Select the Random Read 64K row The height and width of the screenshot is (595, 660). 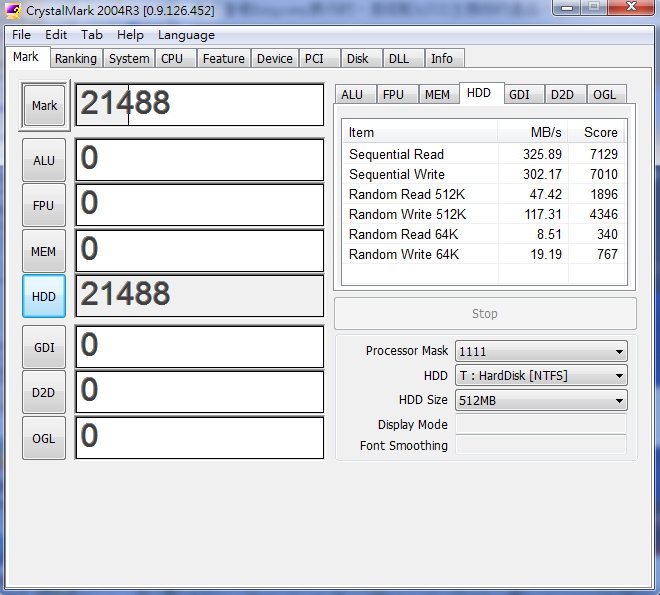tap(484, 234)
